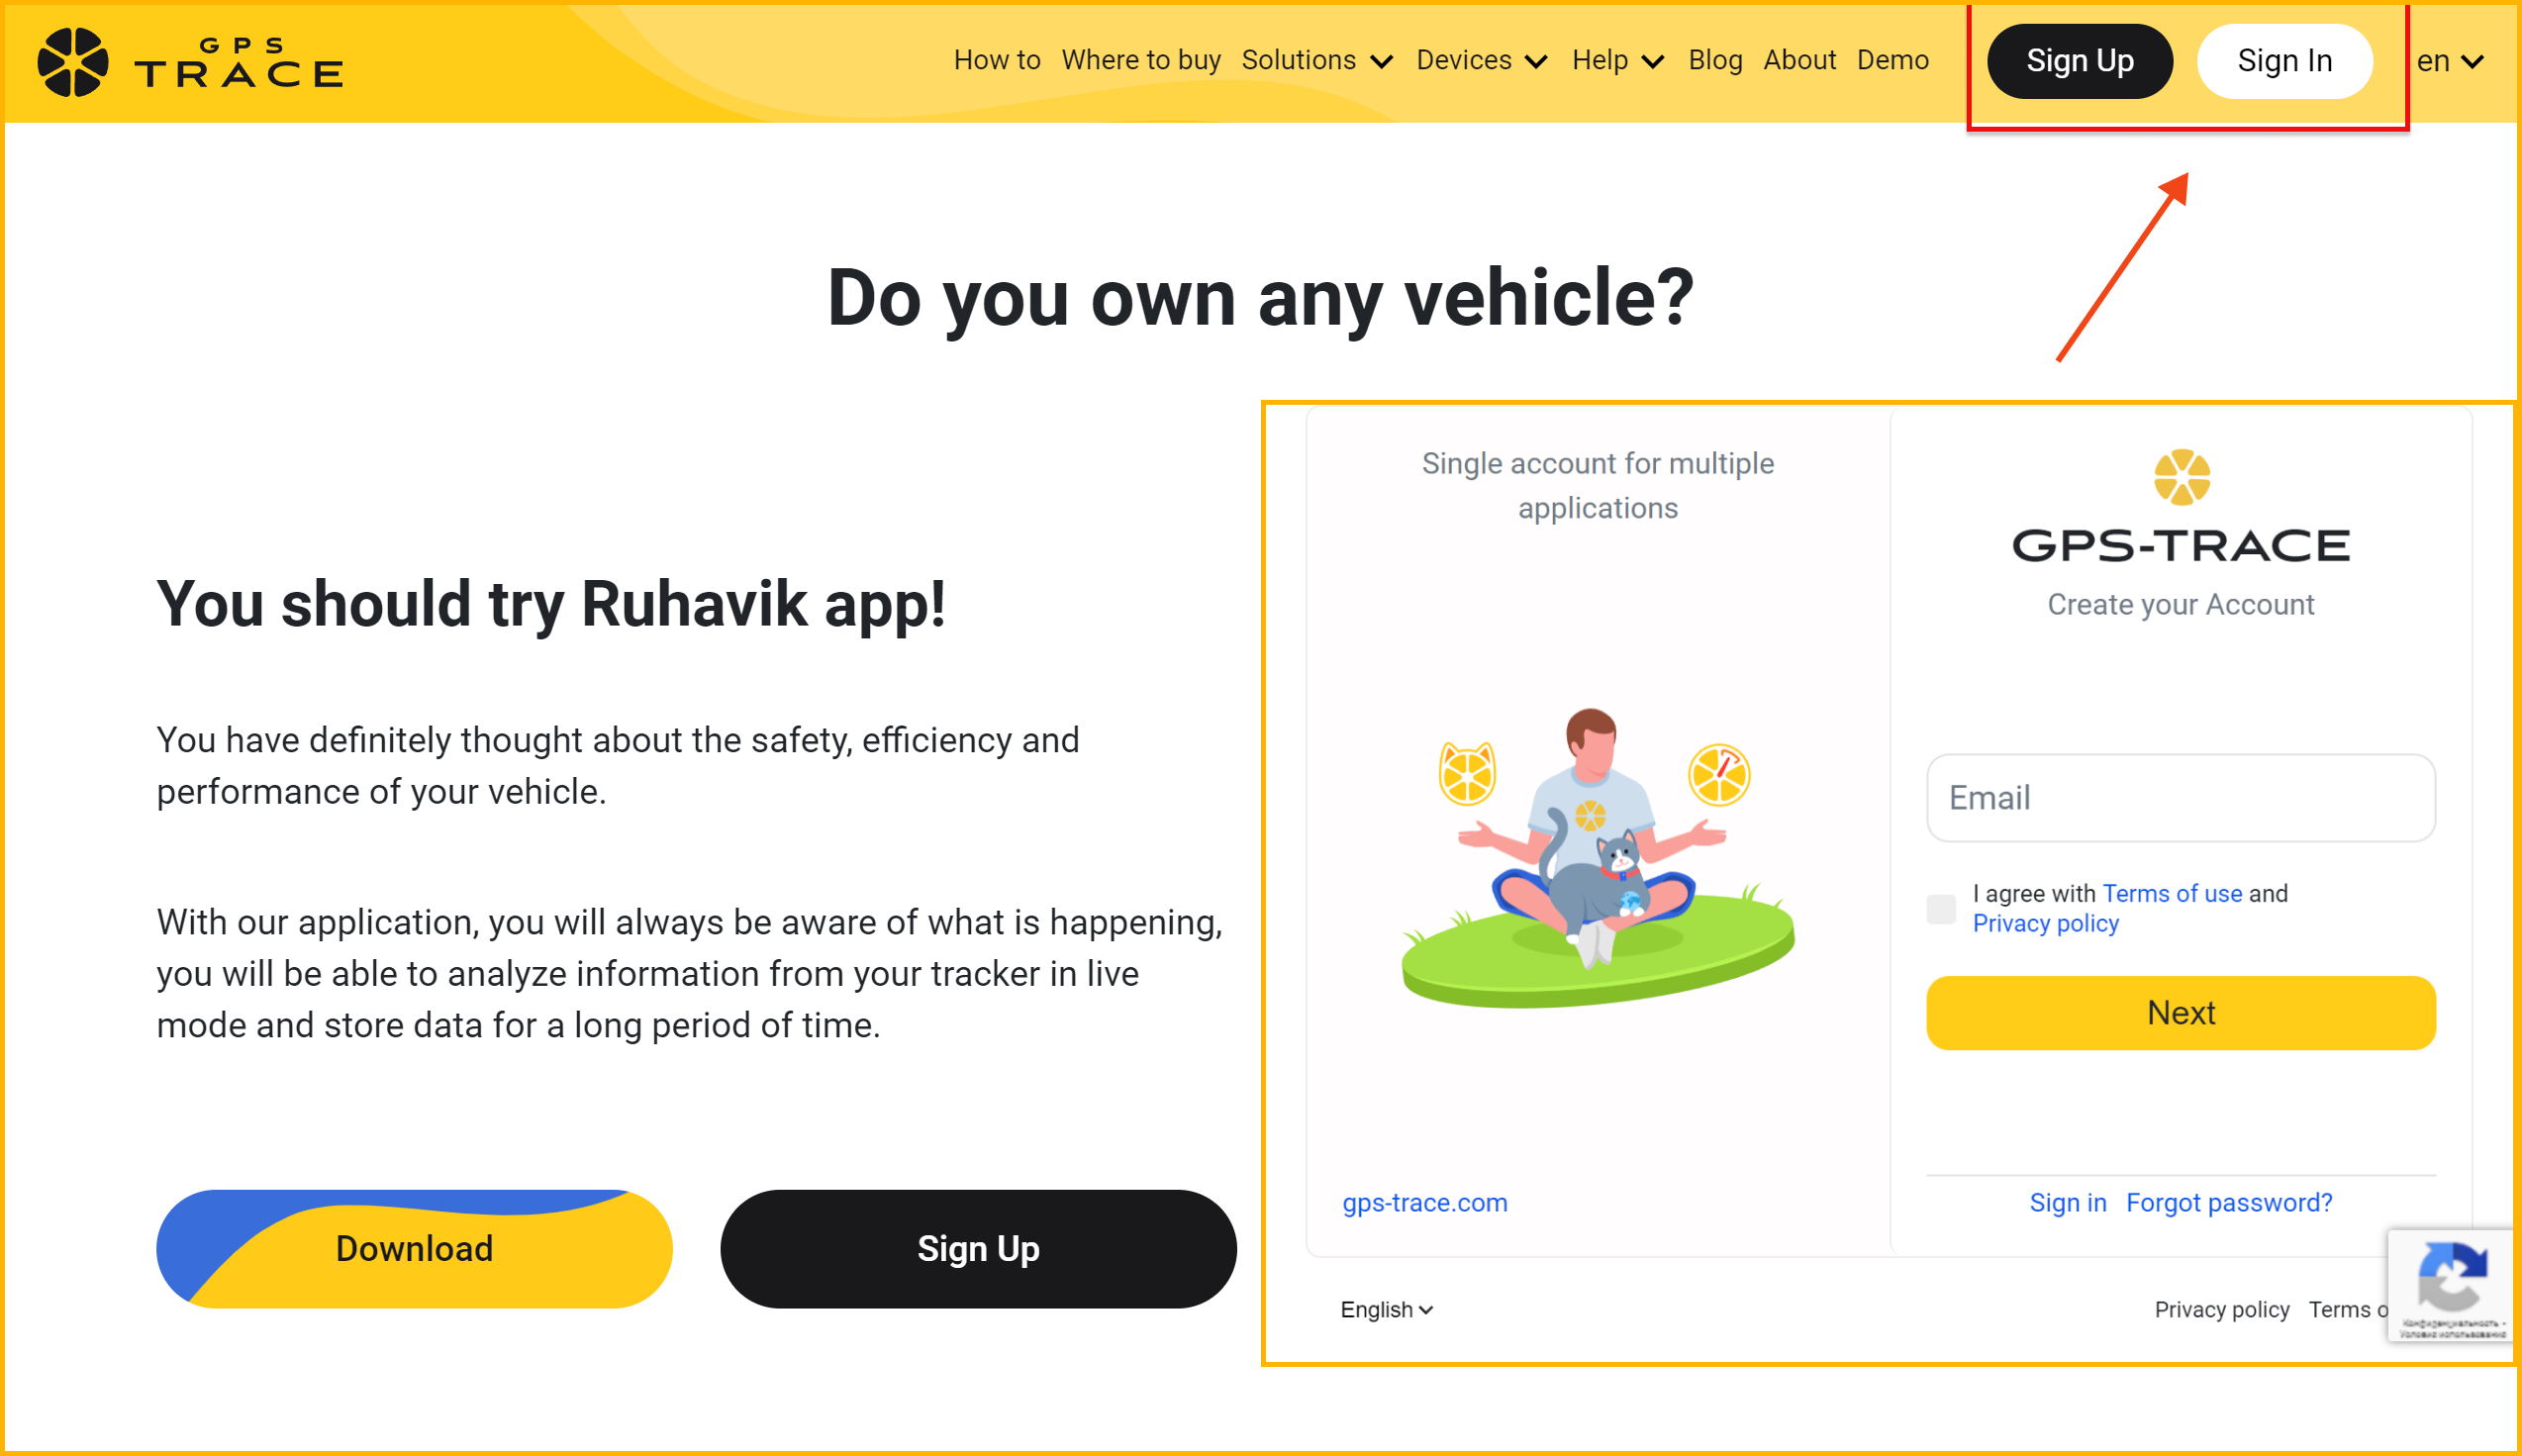Screen dimensions: 2522x1456
Task: Click the About menu item
Action: tap(1800, 60)
